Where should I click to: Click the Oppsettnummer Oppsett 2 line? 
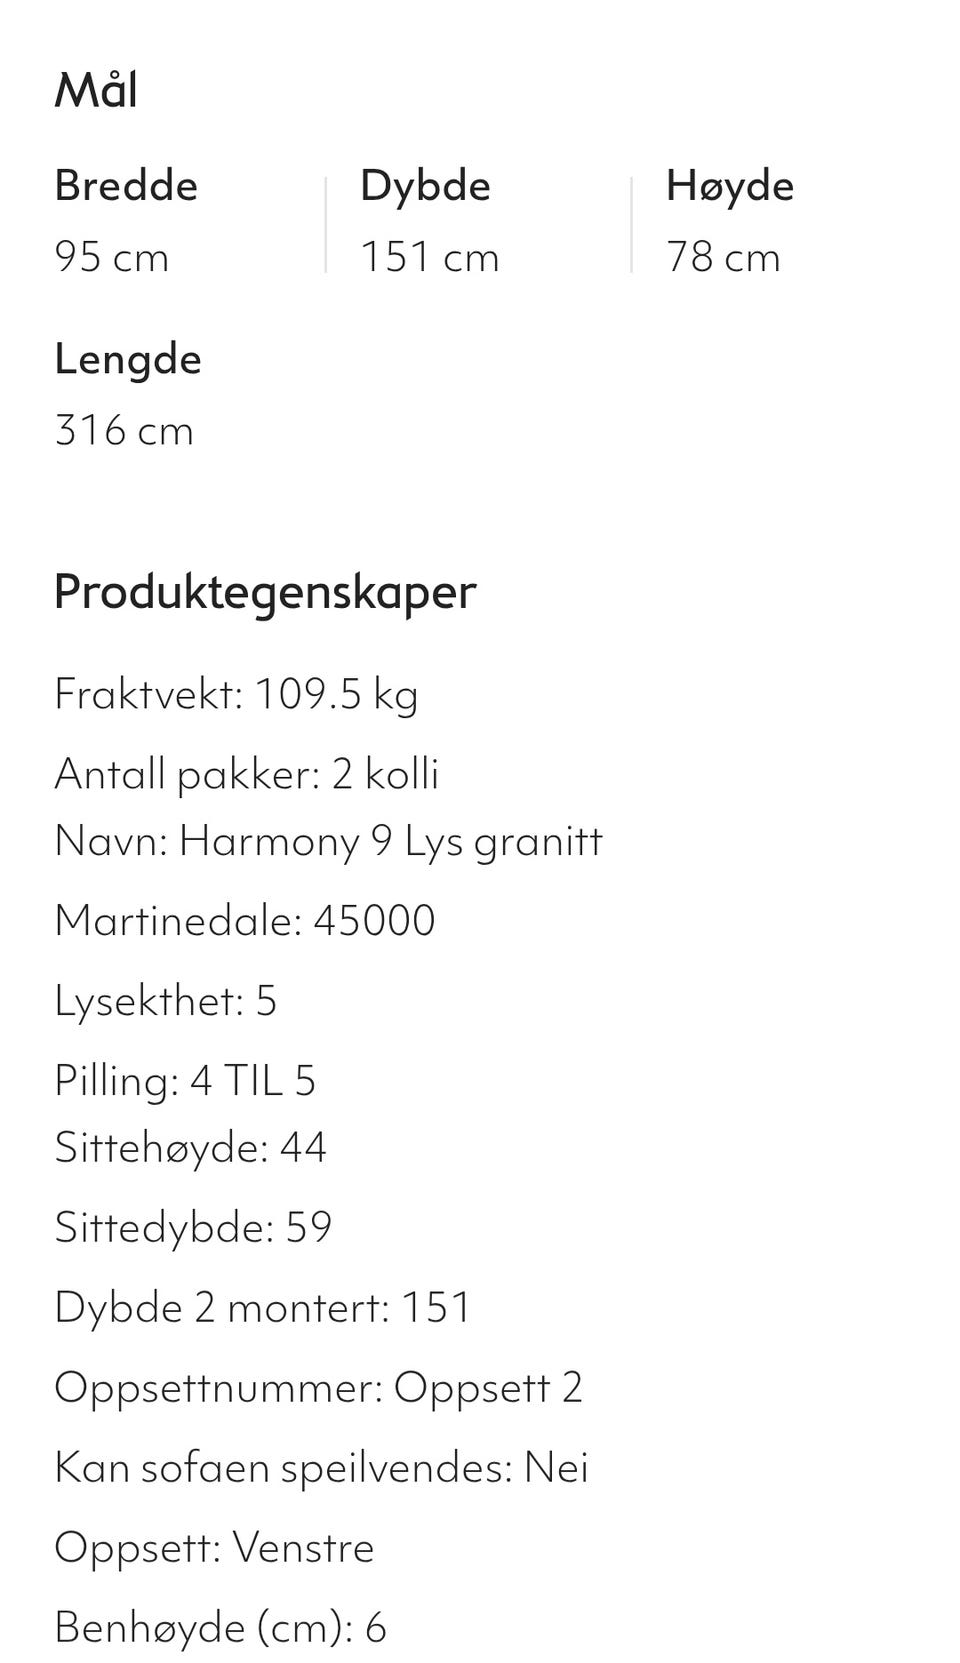[318, 1388]
